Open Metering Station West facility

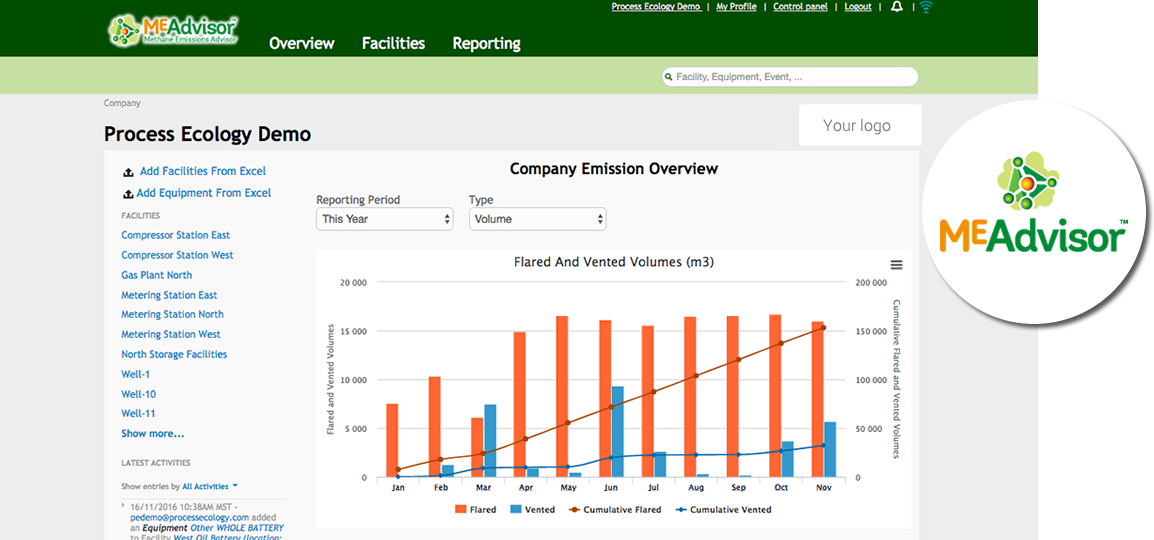point(171,334)
